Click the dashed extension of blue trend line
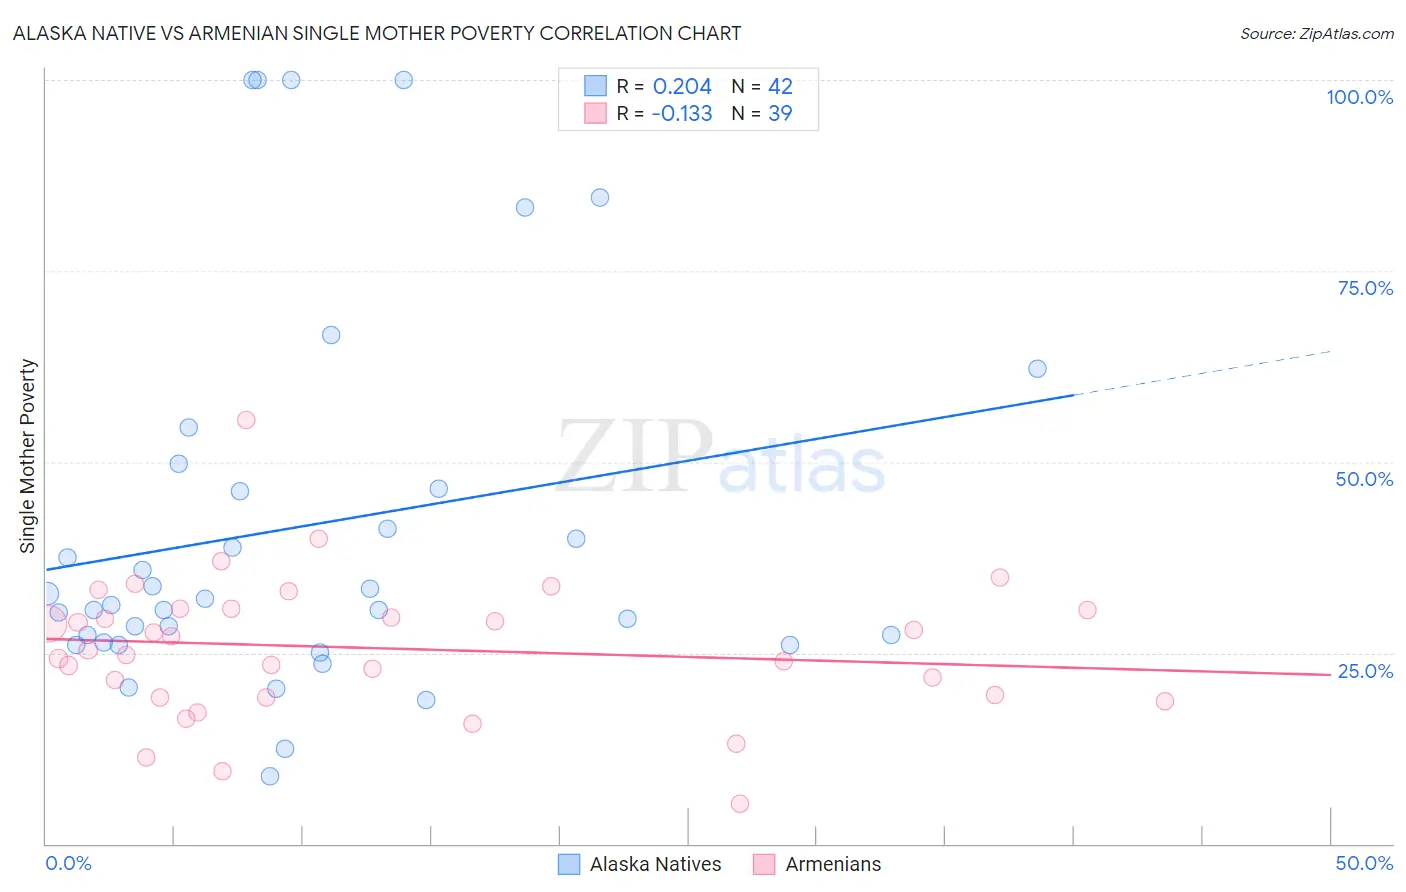 [1202, 373]
